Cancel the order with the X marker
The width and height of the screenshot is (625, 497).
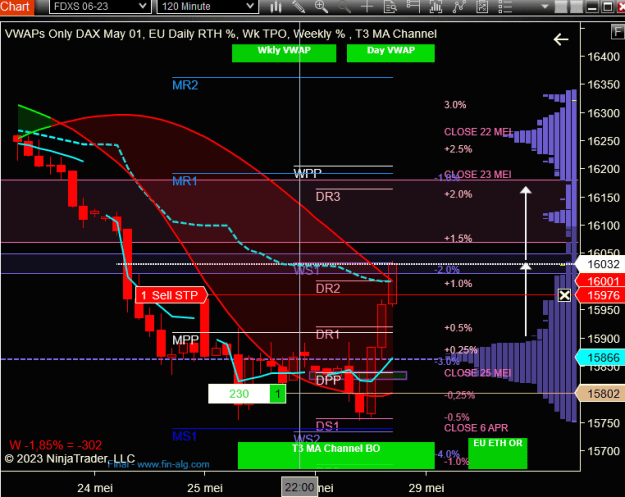[564, 295]
